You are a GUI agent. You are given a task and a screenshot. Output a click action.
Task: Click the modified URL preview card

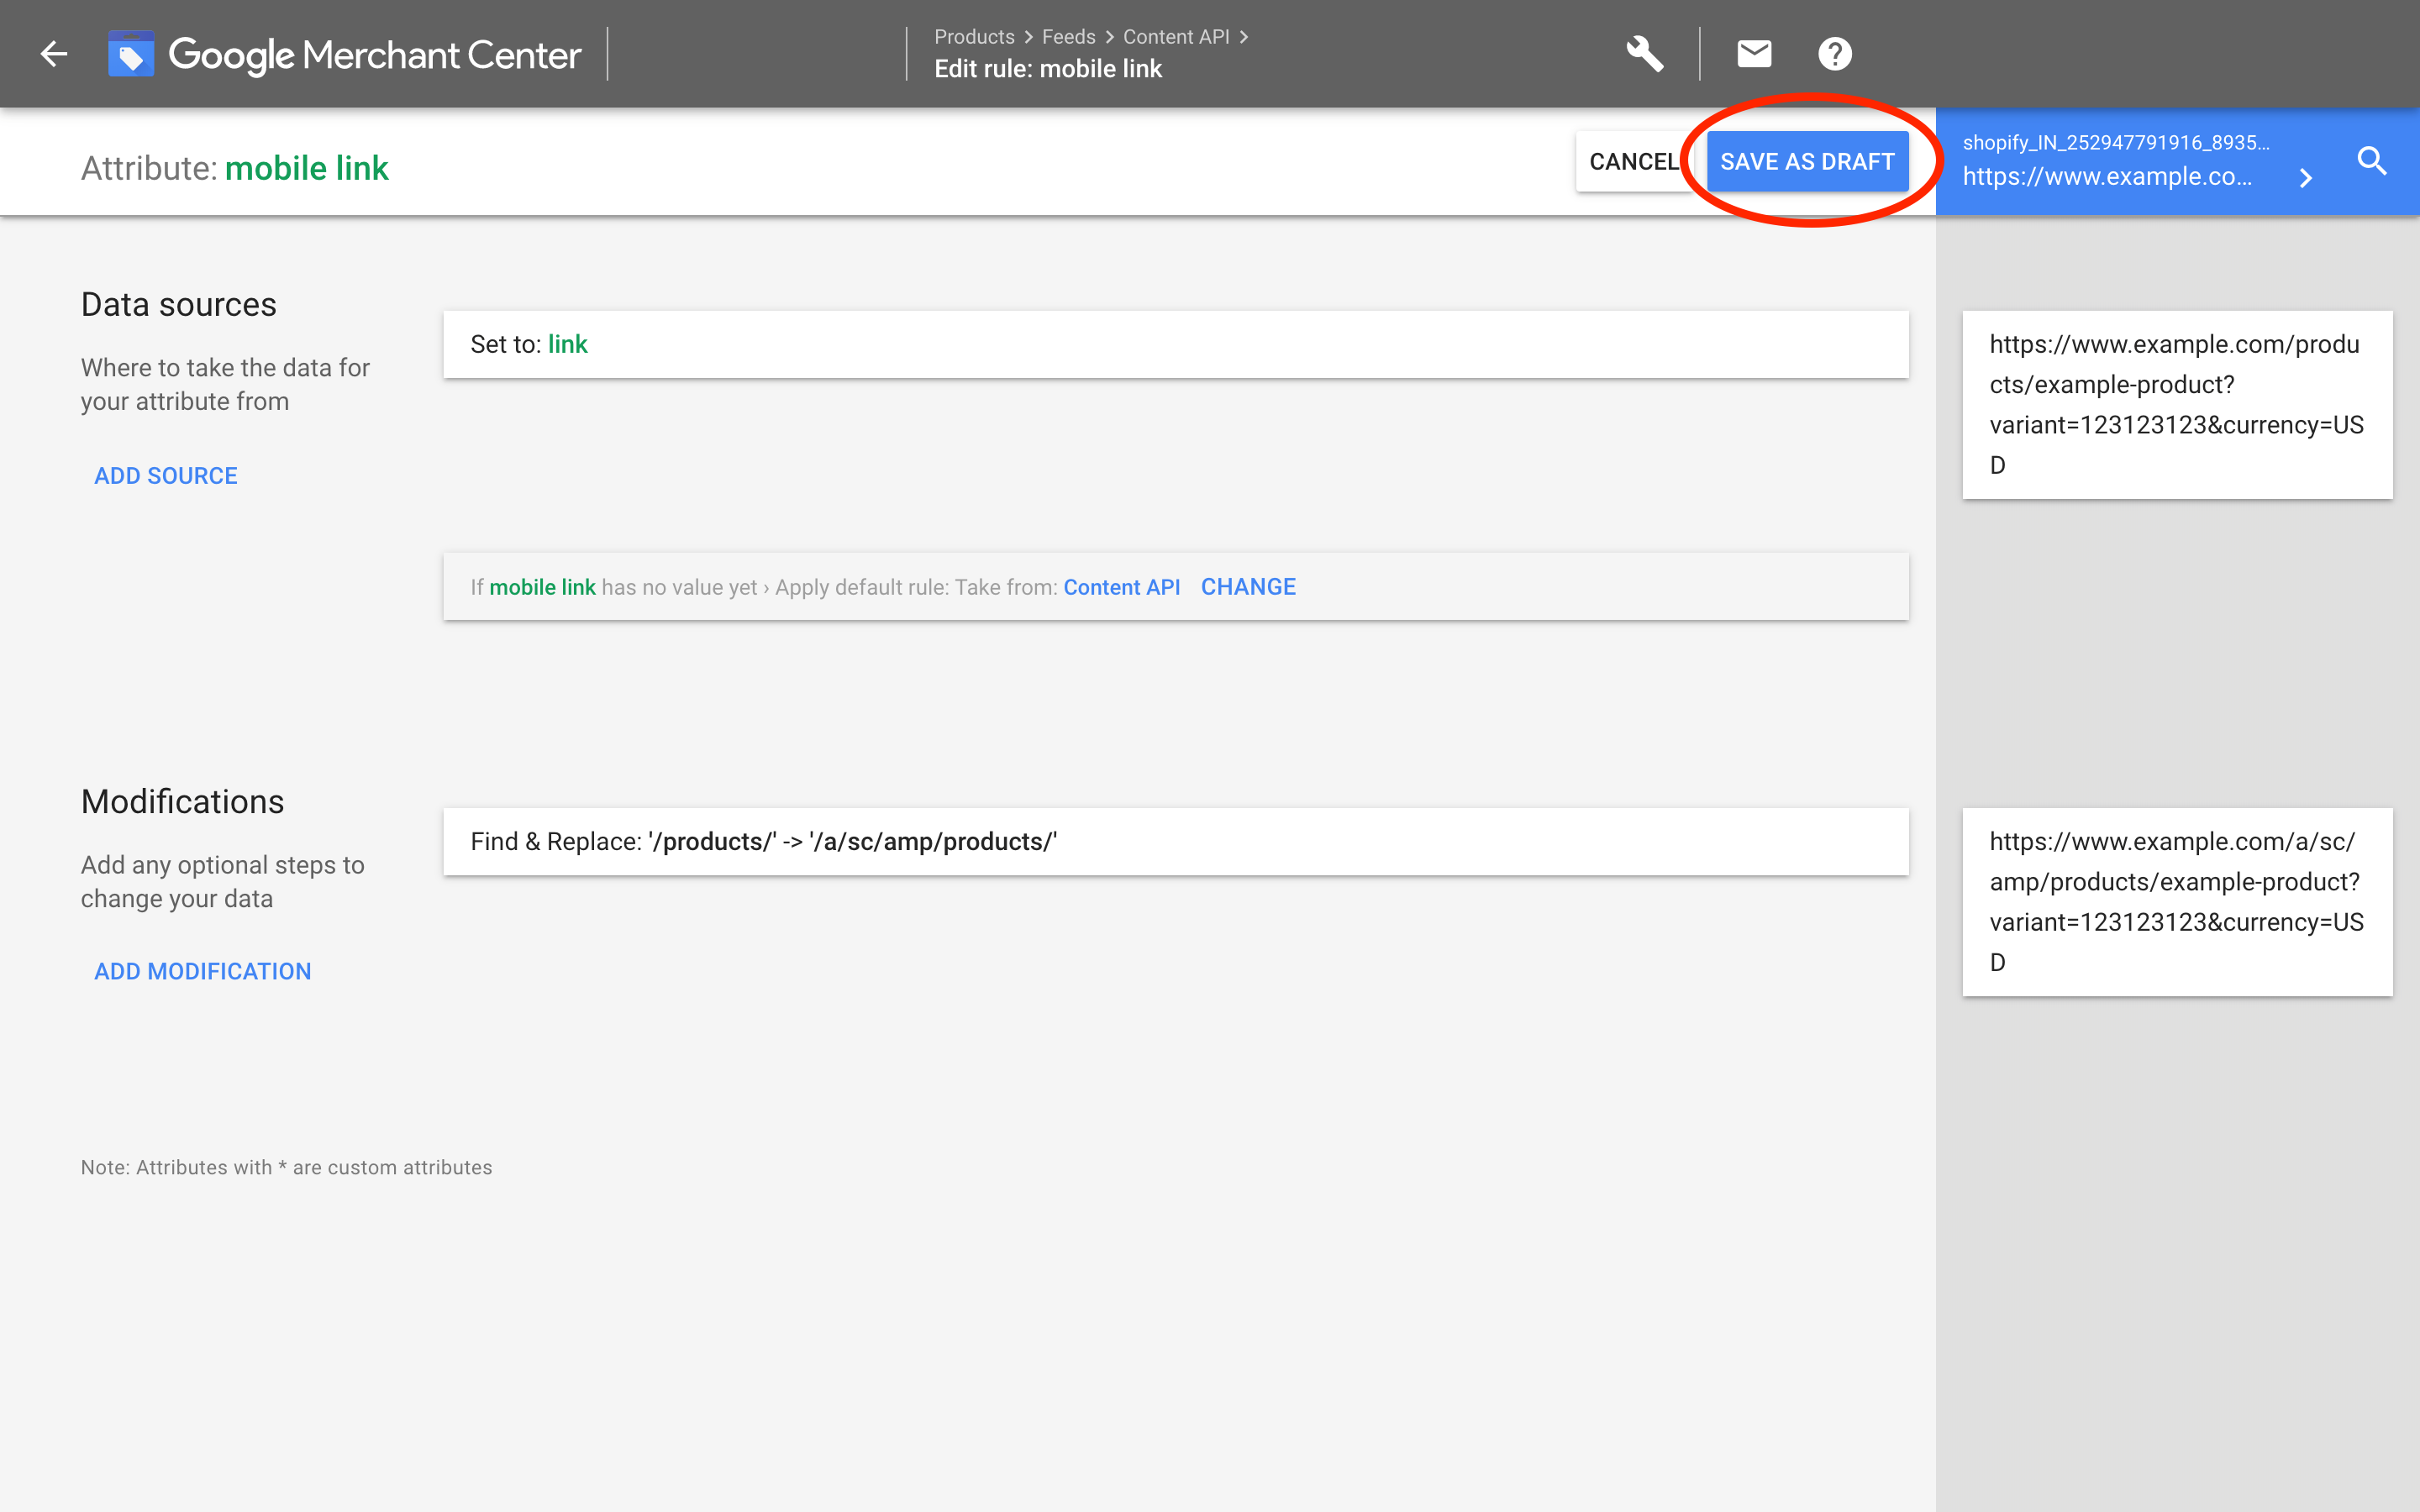pos(2176,902)
